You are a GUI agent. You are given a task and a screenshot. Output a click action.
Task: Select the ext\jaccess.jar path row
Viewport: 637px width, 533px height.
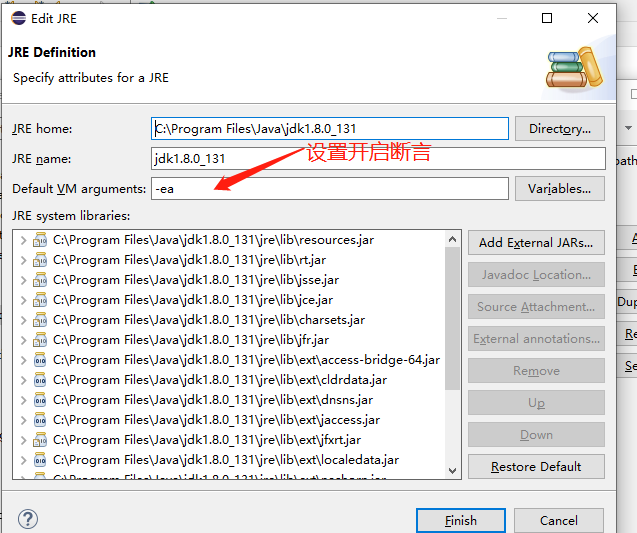pyautogui.click(x=217, y=420)
